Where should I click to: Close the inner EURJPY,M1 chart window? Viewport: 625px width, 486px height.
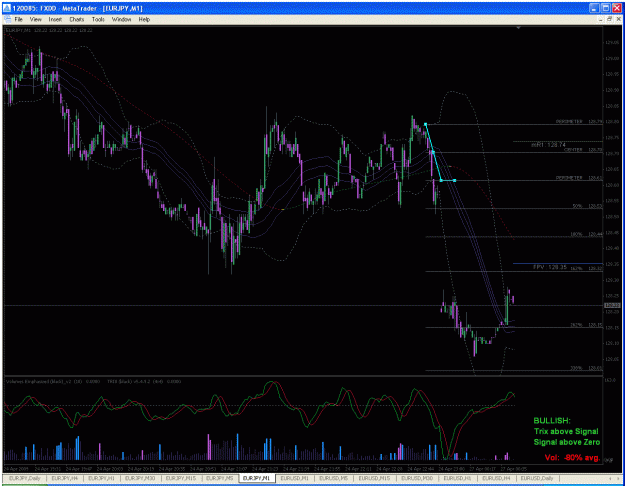click(x=618, y=19)
